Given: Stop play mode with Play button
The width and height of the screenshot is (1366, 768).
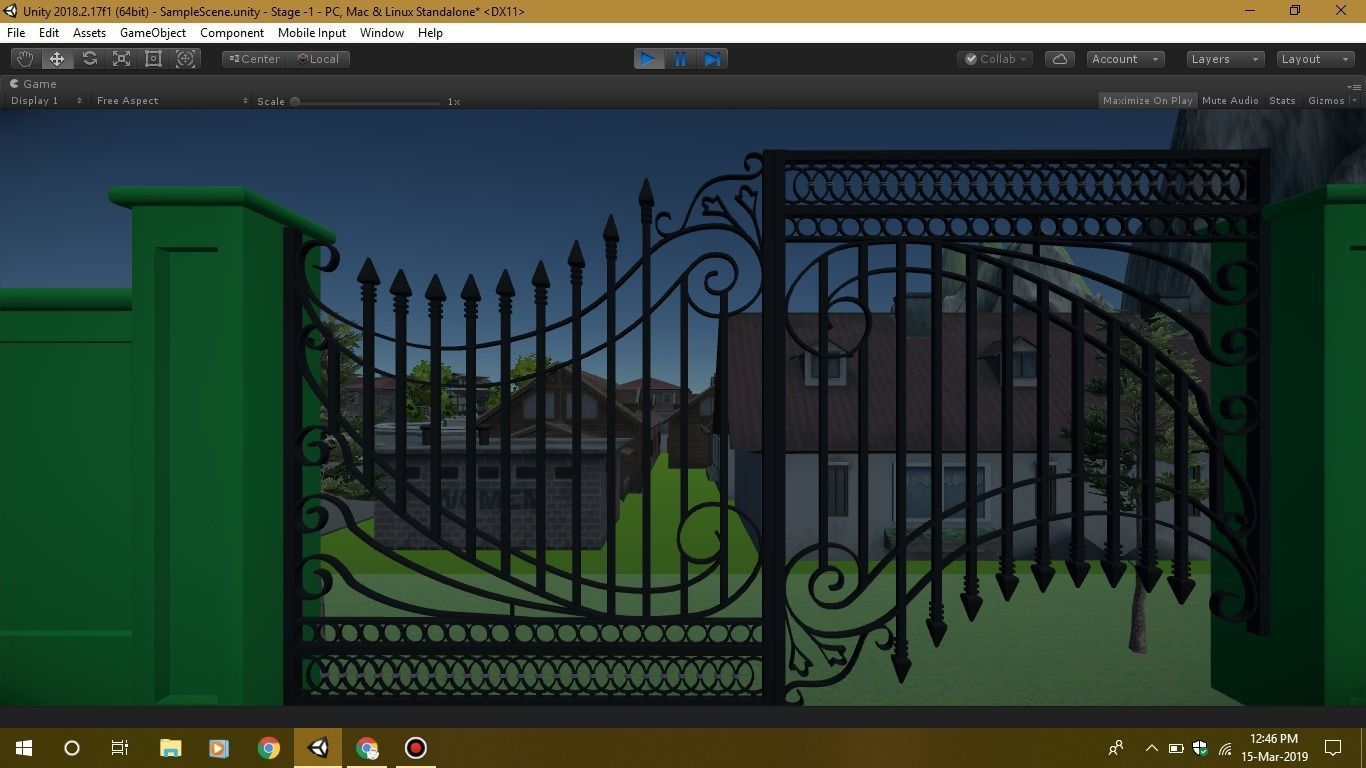Looking at the screenshot, I should point(648,59).
